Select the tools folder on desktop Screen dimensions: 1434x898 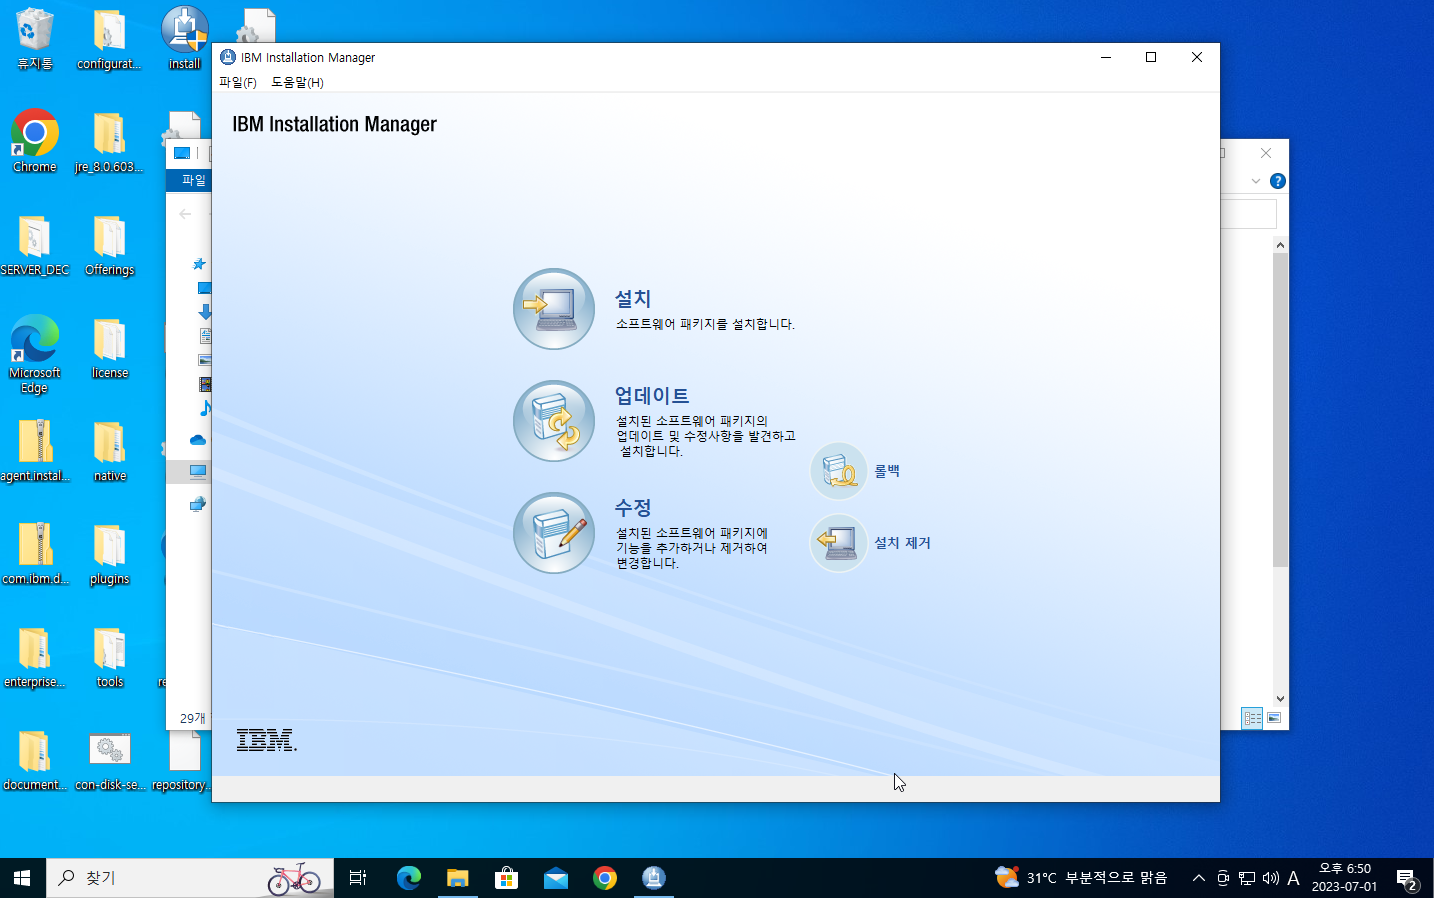click(x=109, y=658)
